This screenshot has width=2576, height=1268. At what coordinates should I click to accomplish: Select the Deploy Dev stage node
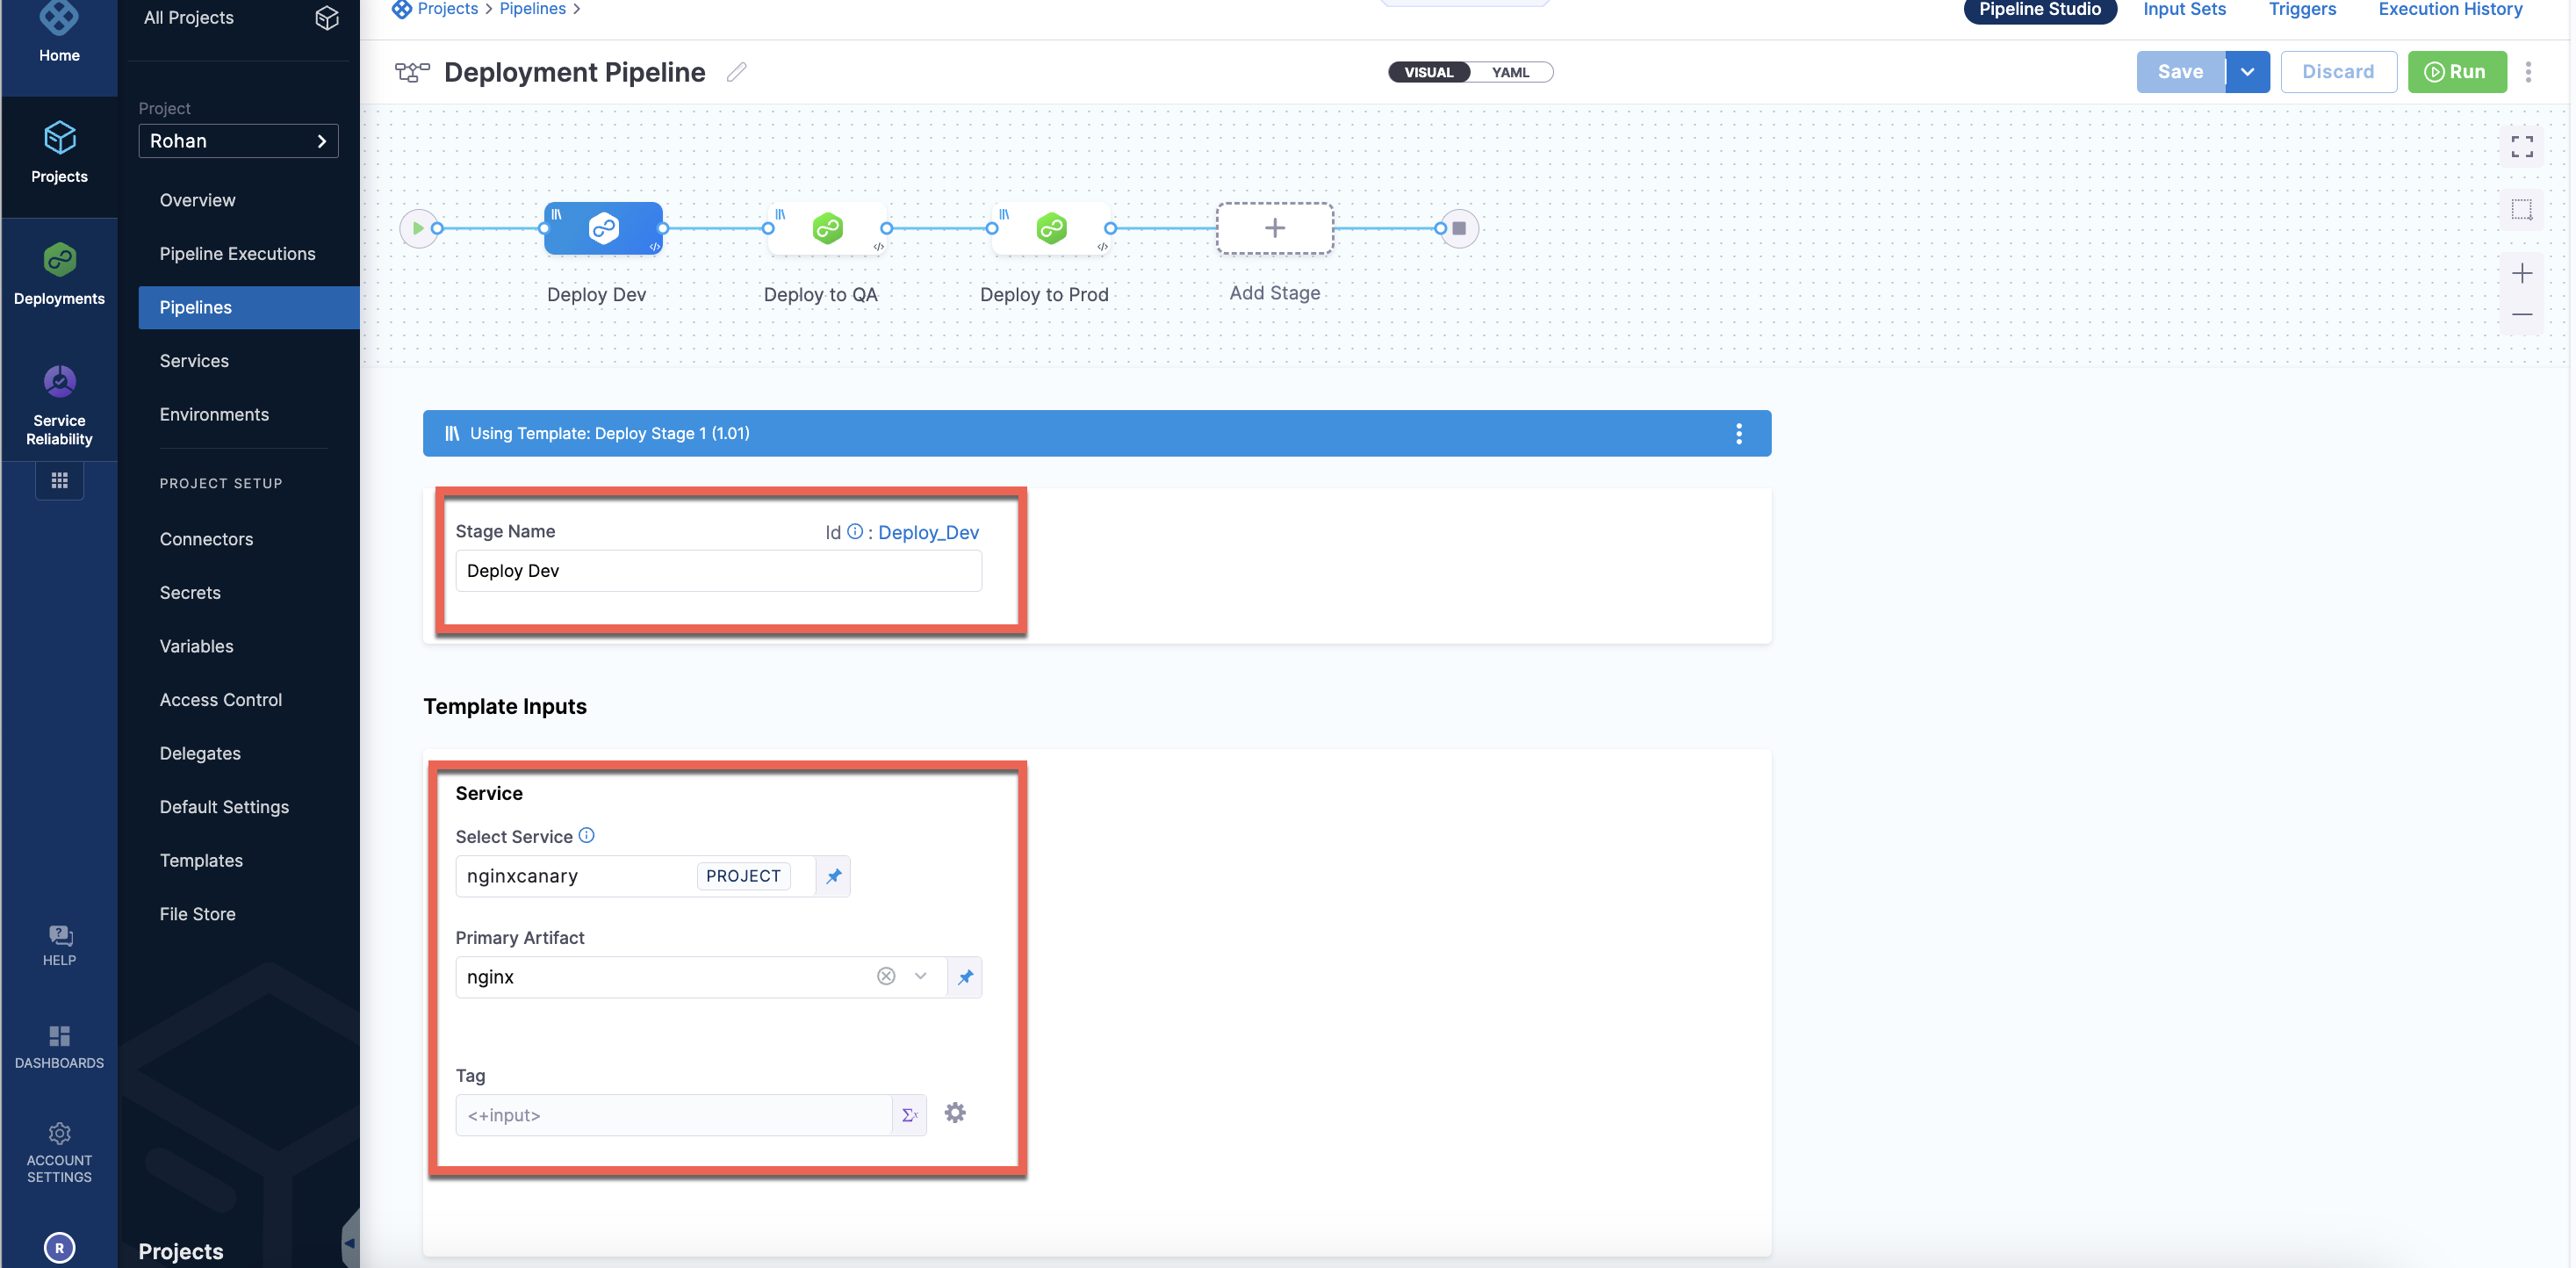click(x=603, y=228)
